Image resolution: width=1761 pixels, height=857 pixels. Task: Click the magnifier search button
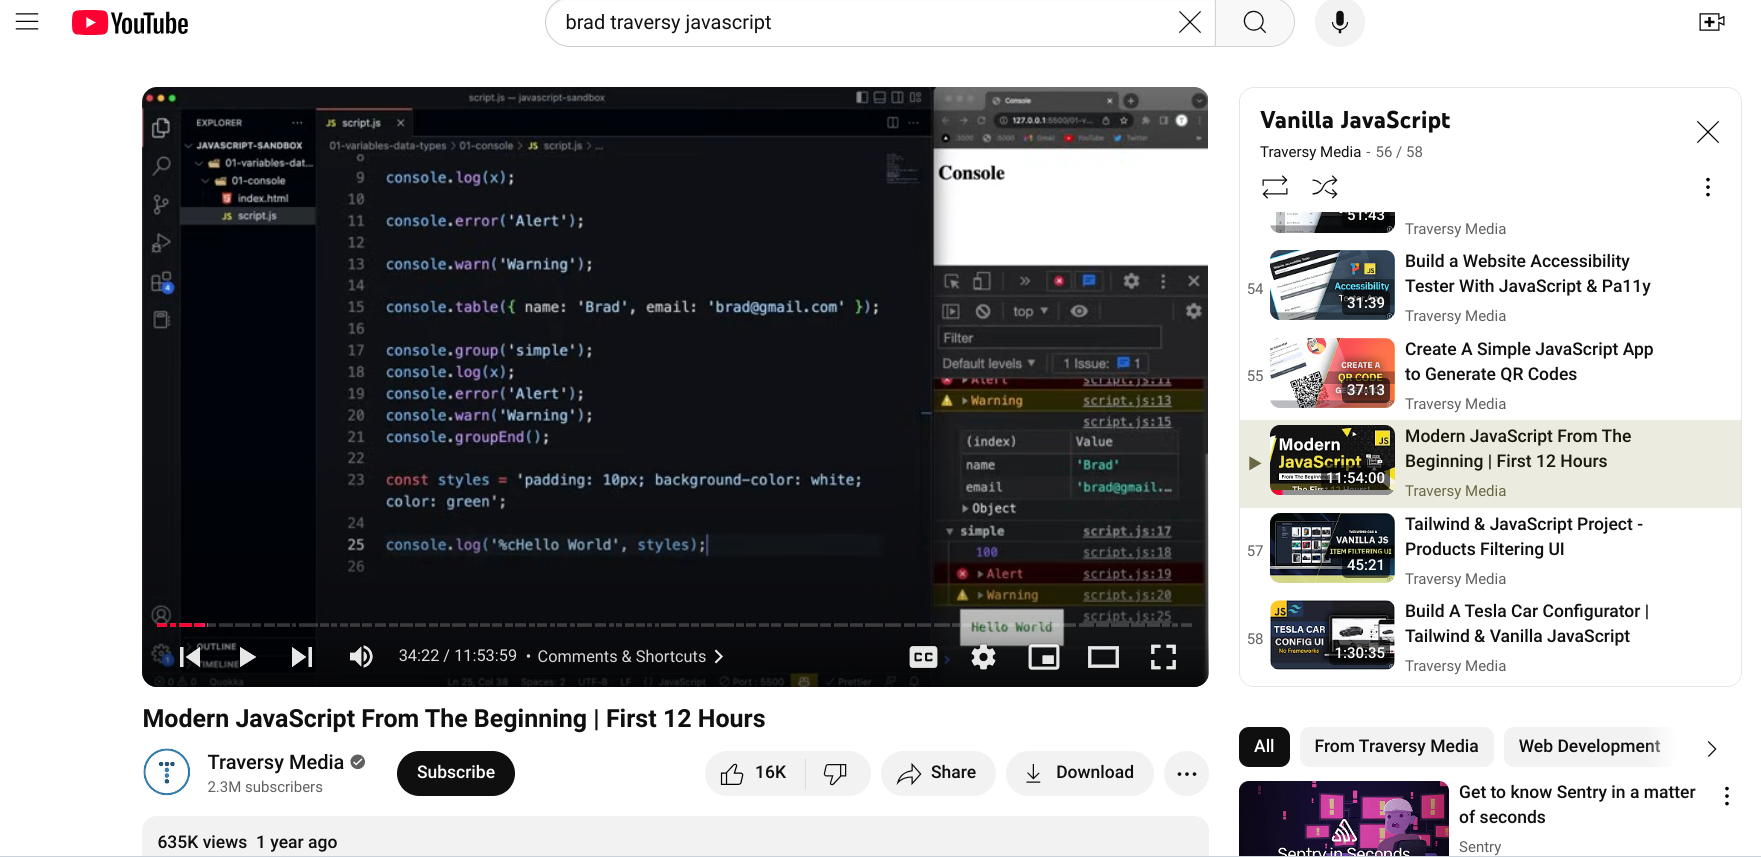pos(1255,22)
